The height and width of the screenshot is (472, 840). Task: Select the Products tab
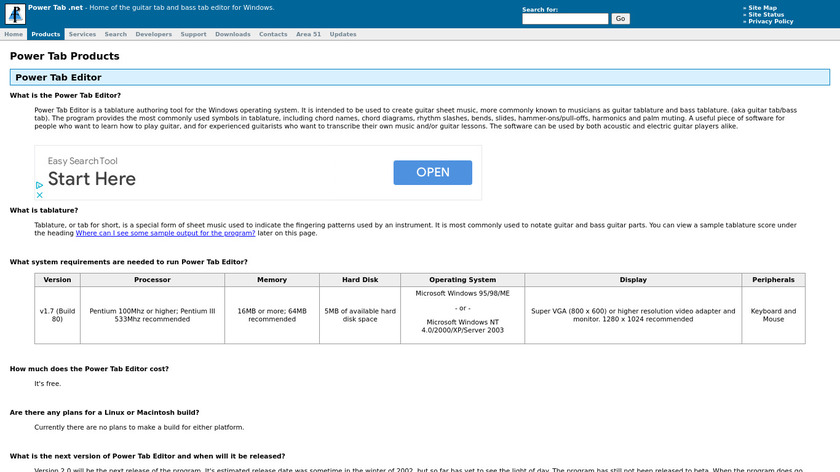(46, 34)
